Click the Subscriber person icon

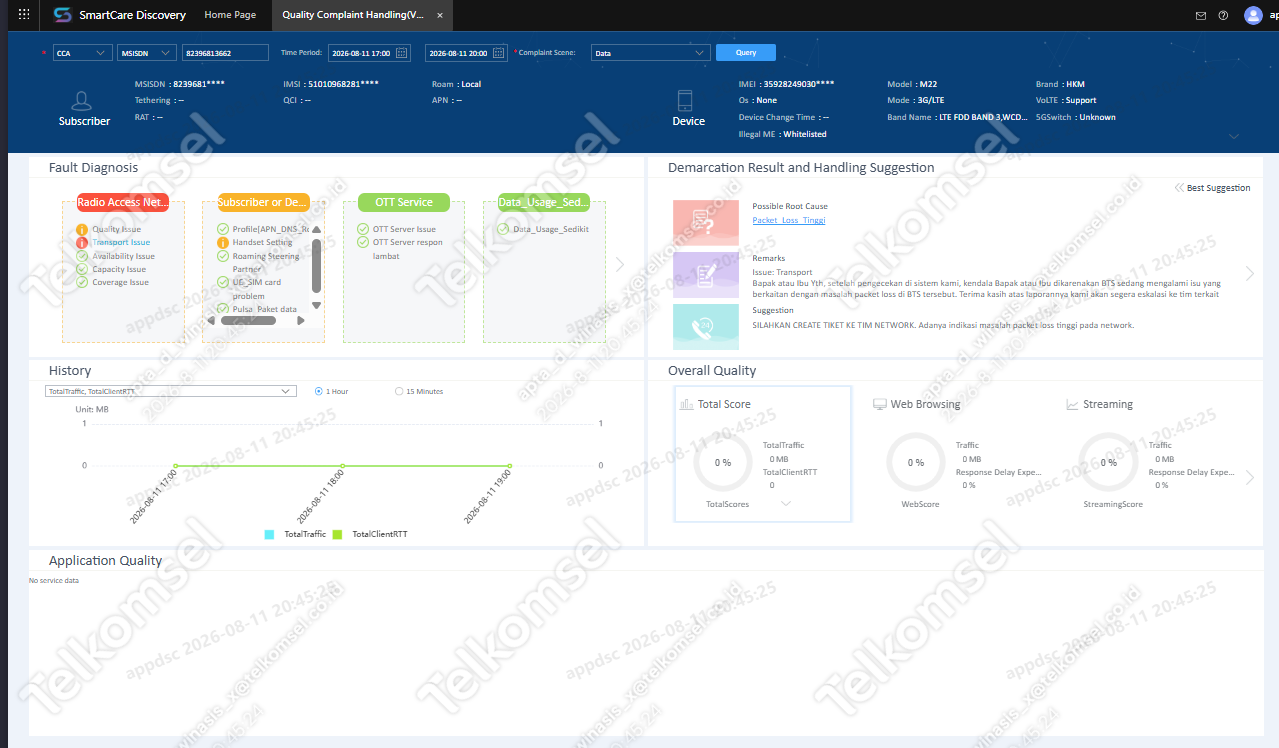(x=83, y=101)
